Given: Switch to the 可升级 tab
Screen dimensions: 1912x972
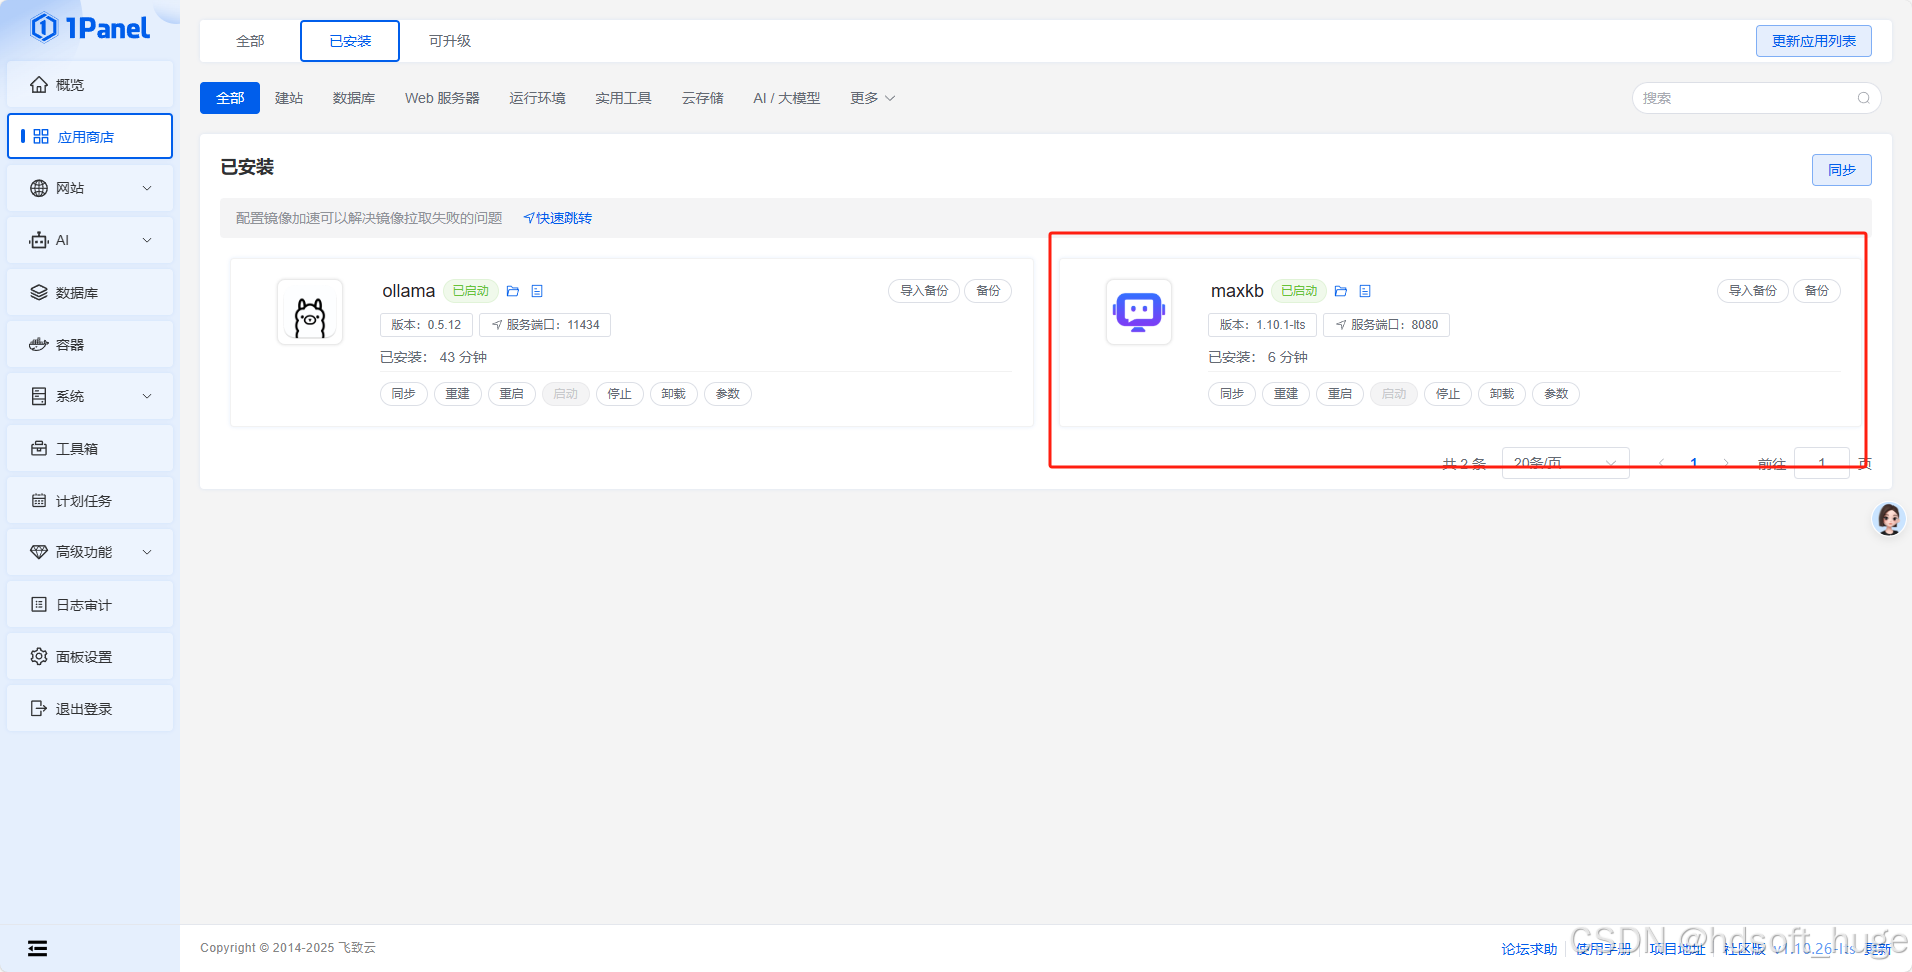Looking at the screenshot, I should [450, 41].
